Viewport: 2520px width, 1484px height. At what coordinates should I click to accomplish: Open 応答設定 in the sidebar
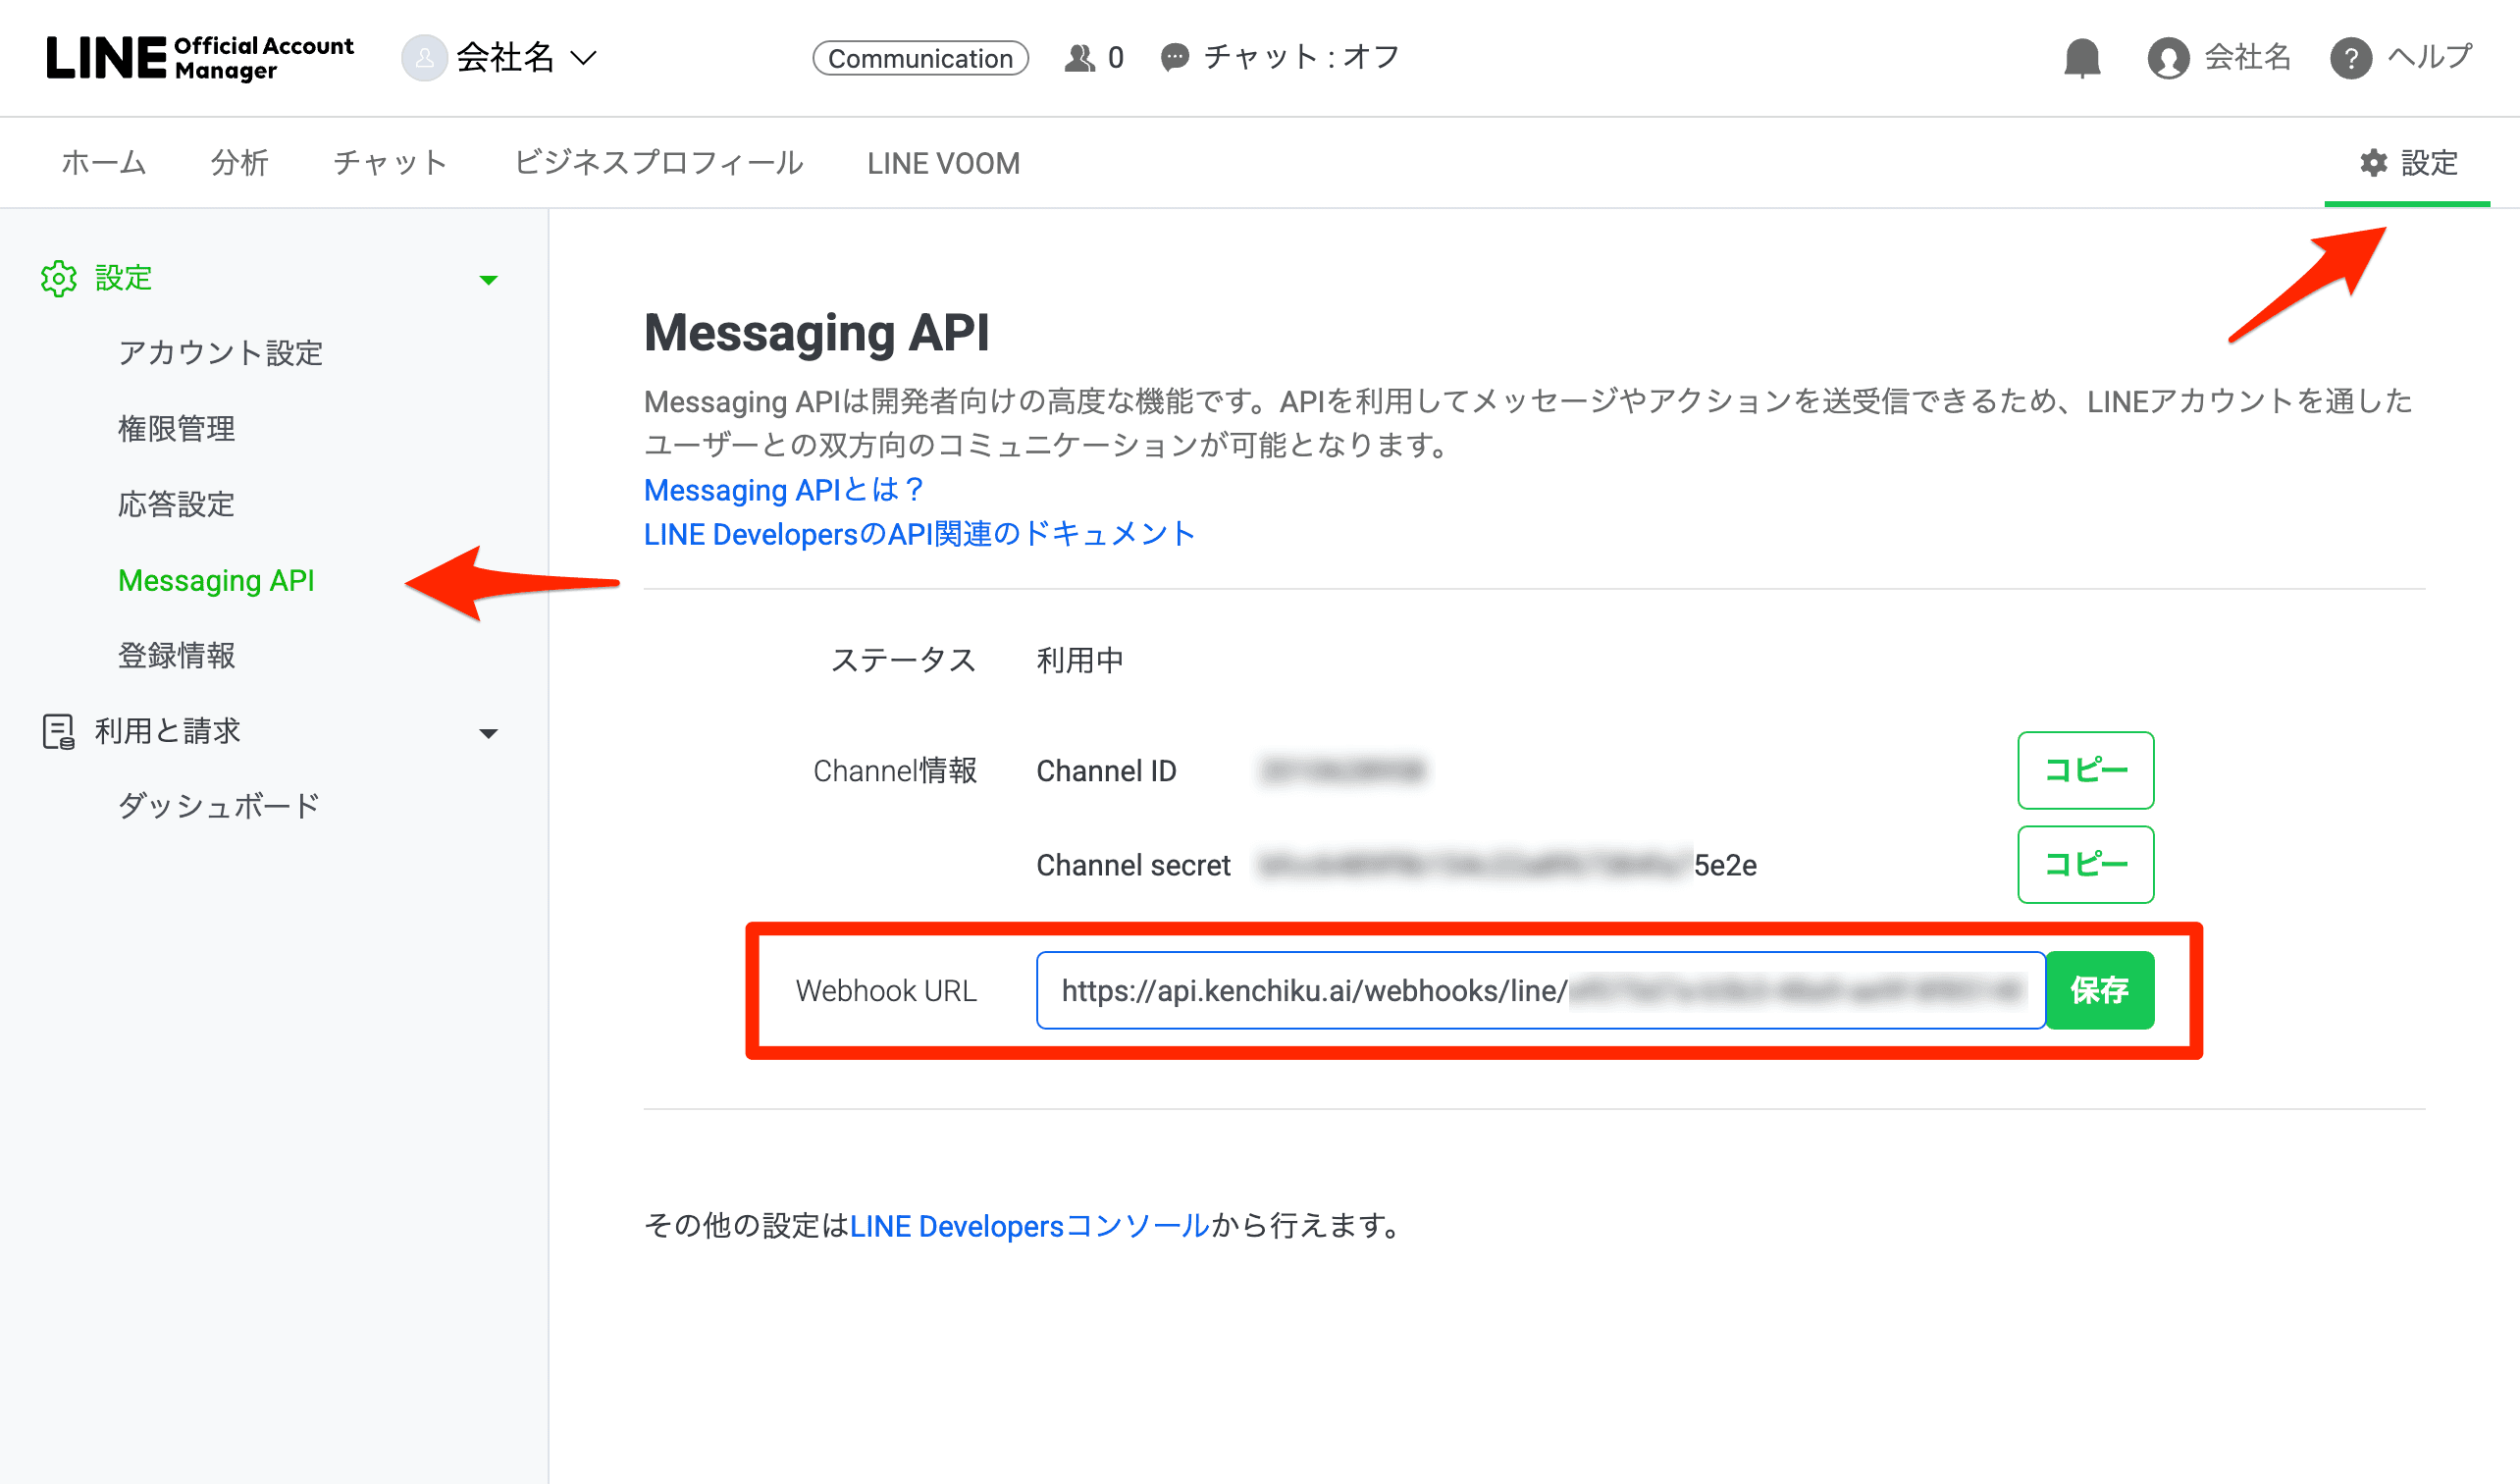click(176, 504)
